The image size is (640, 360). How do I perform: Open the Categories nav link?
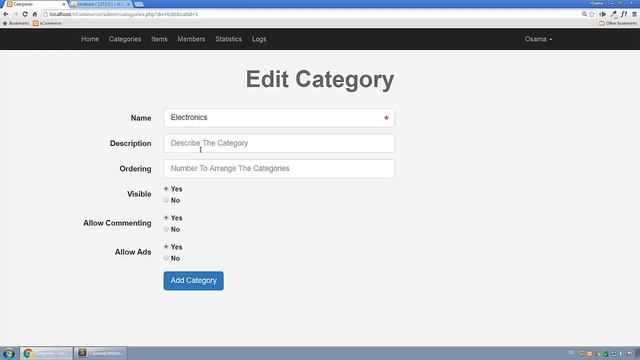125,39
